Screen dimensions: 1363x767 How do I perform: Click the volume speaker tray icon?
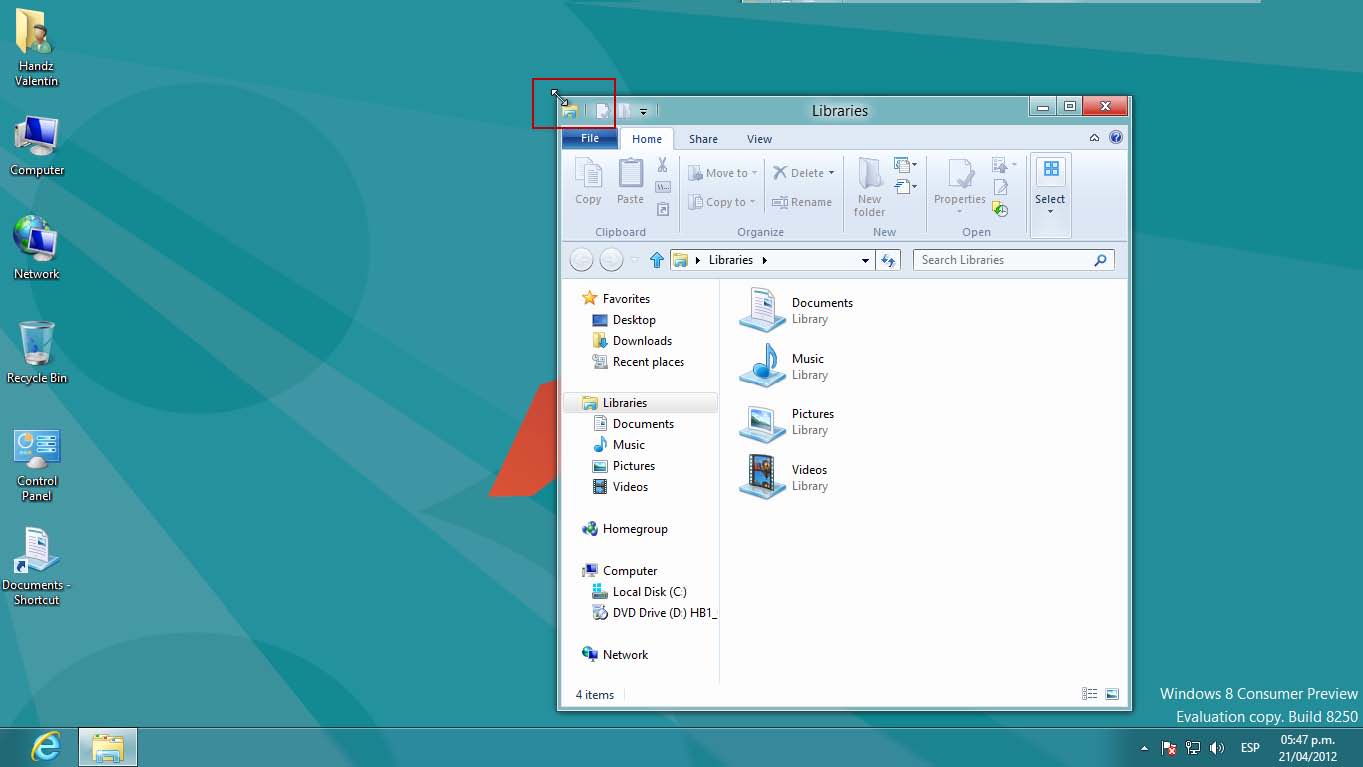tap(1217, 748)
